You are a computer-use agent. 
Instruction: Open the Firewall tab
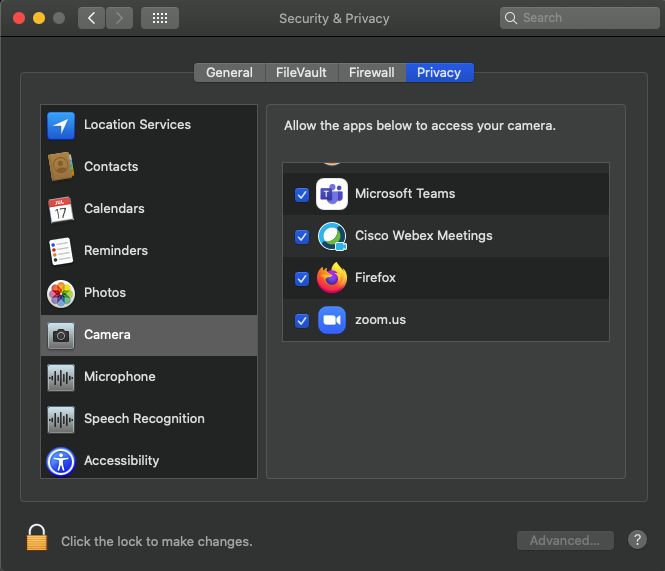coord(372,73)
